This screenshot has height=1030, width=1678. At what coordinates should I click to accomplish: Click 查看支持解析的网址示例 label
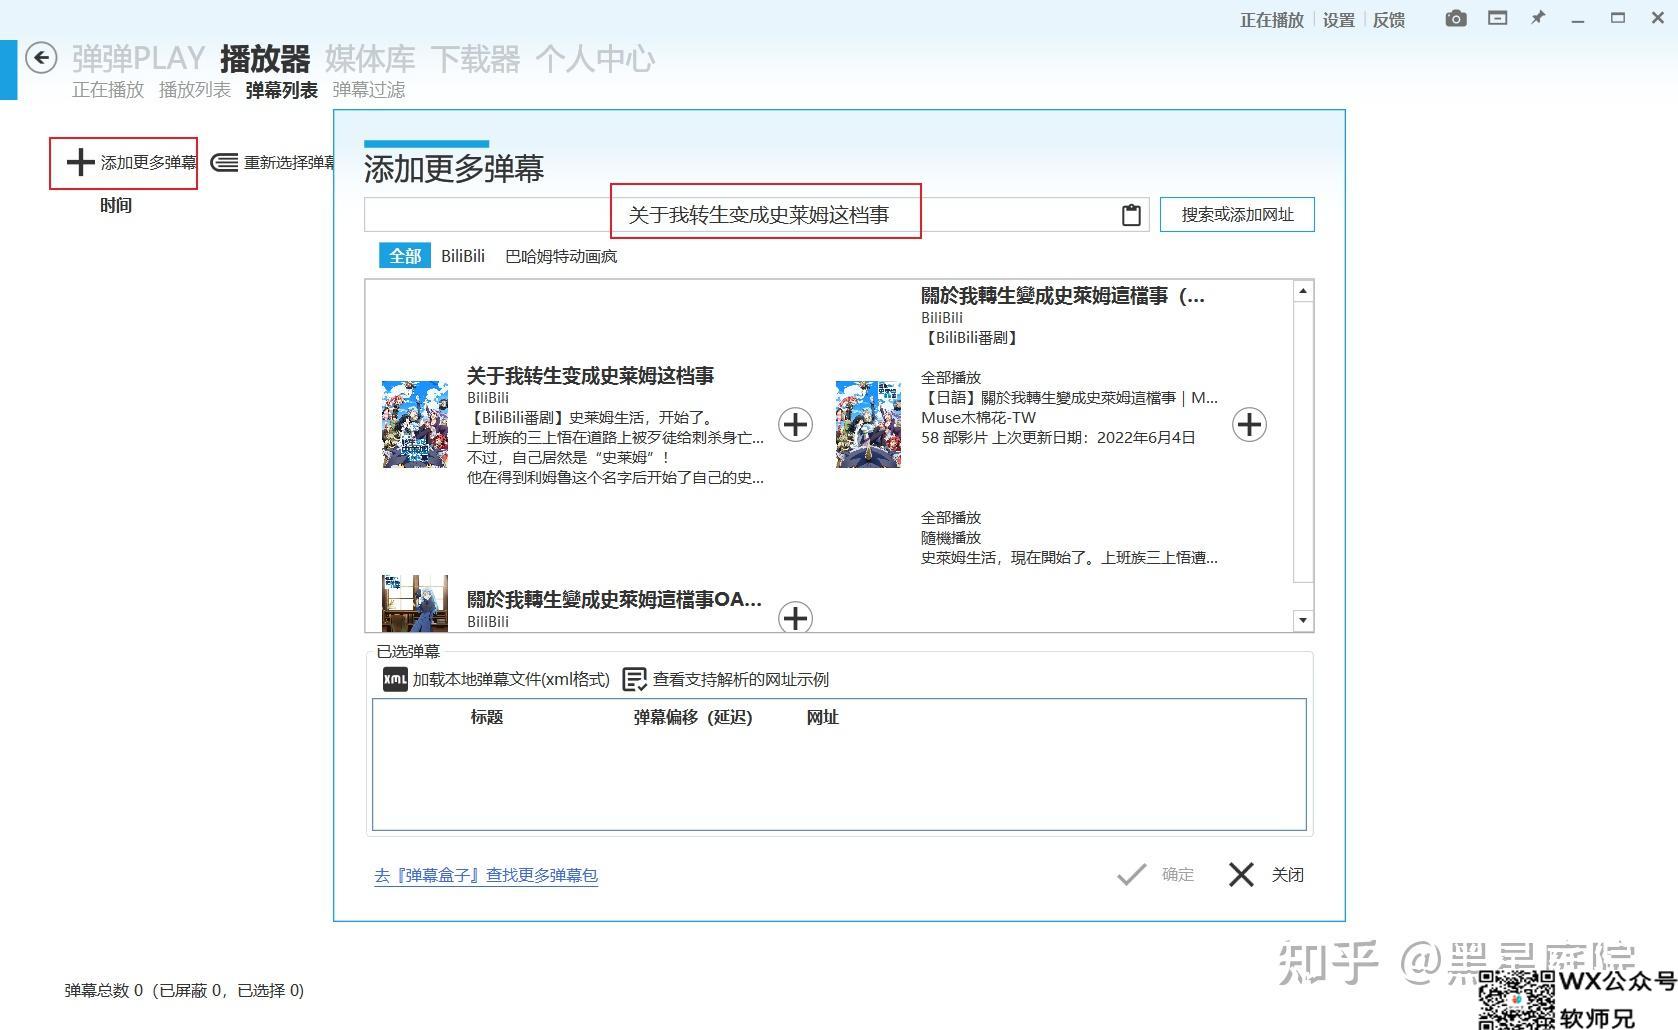coord(741,679)
